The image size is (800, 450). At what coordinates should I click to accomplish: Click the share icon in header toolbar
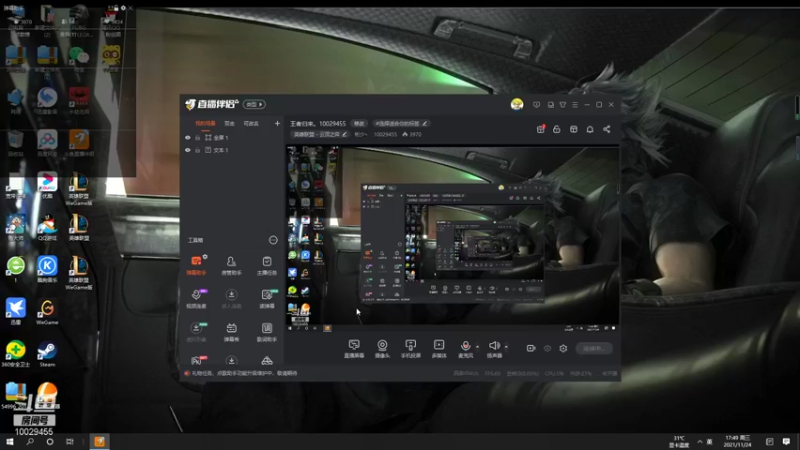(x=607, y=129)
